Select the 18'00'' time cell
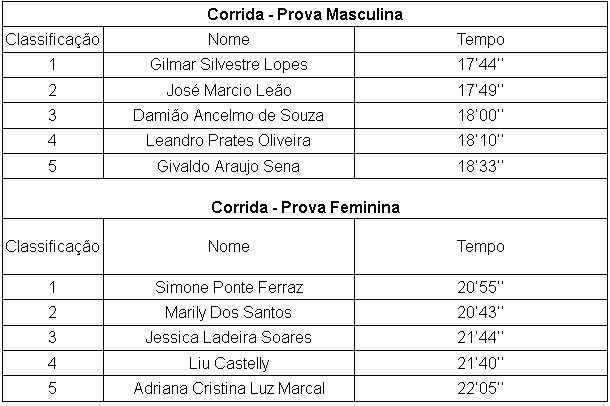This screenshot has width=610, height=406. 481,115
